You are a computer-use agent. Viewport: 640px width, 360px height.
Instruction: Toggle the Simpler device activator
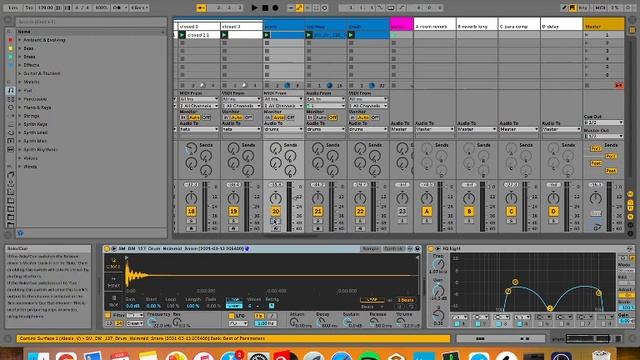(x=107, y=249)
